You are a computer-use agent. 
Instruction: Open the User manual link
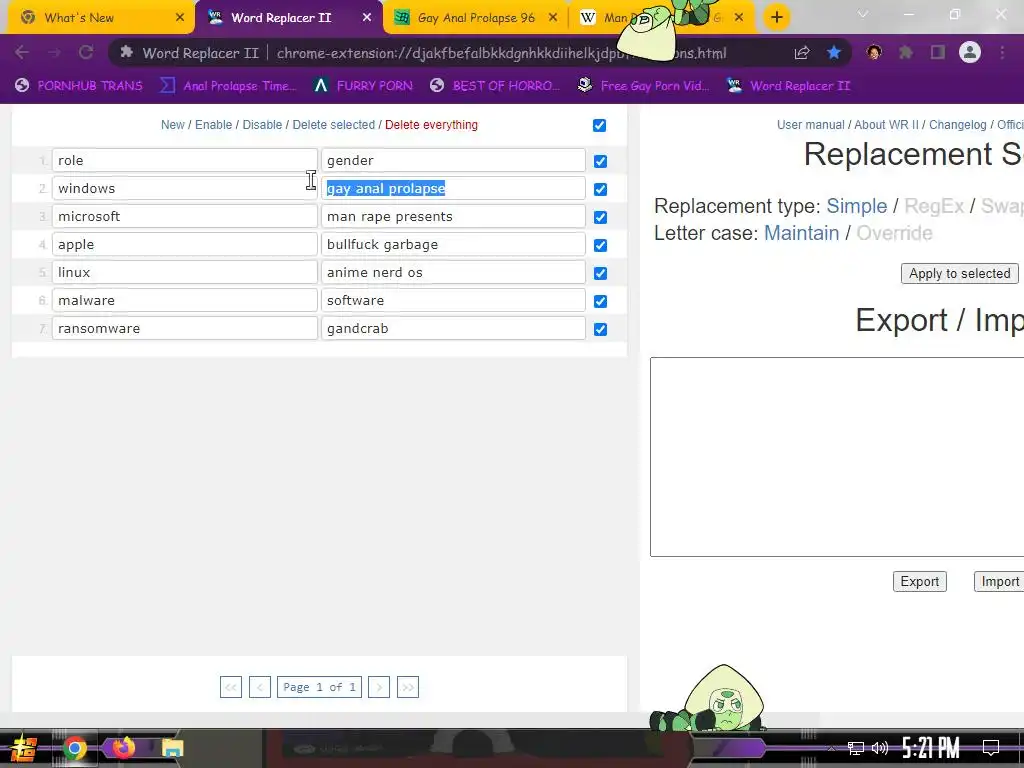tap(810, 125)
